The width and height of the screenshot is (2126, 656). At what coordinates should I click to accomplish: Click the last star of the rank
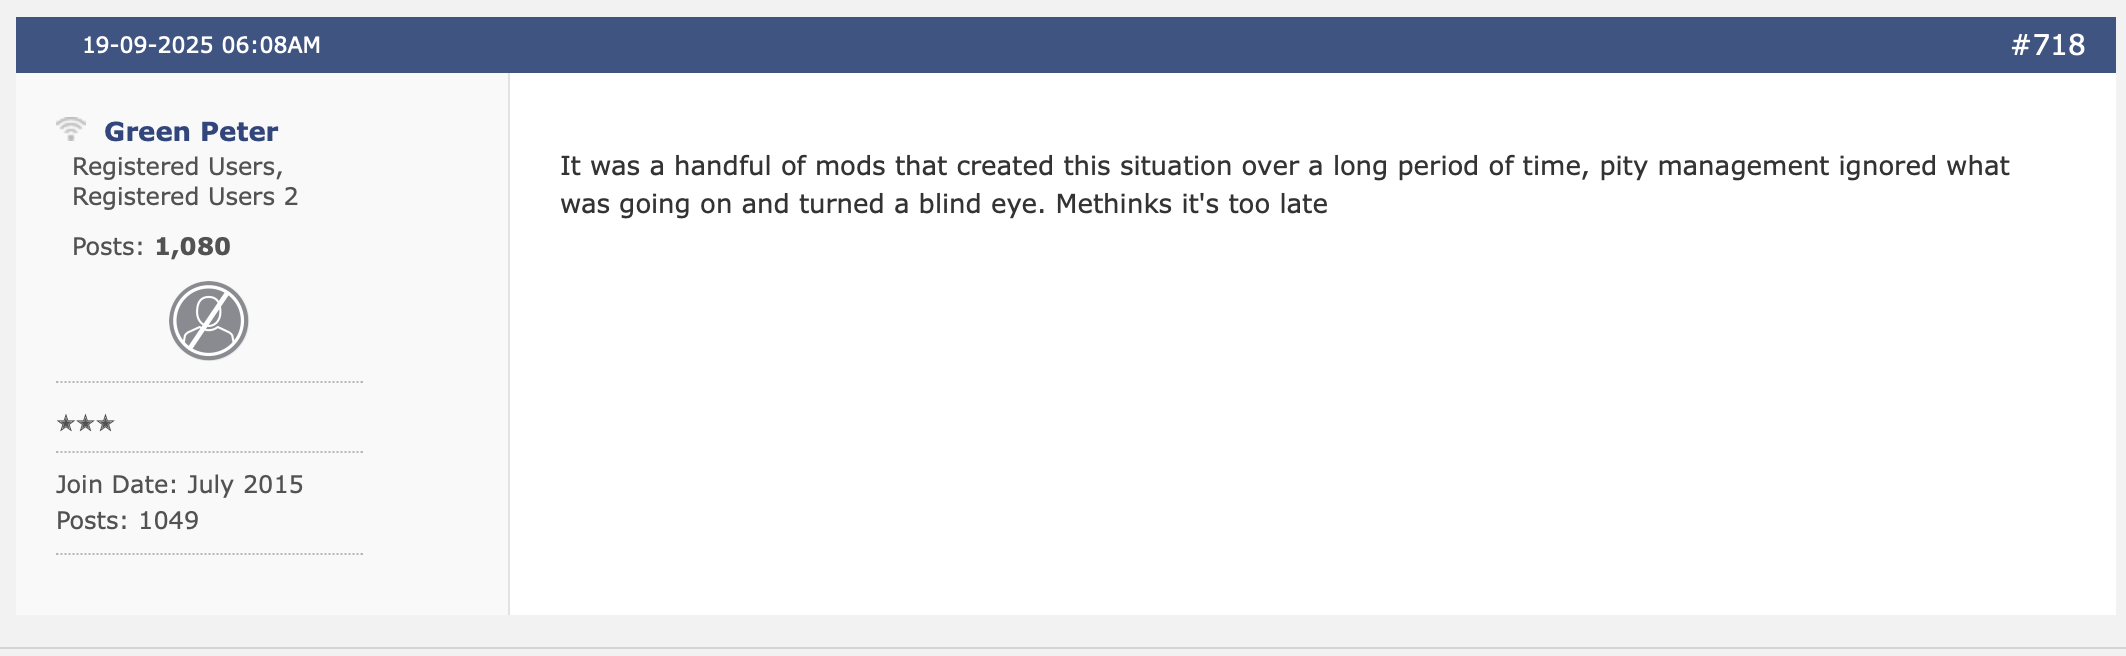106,423
